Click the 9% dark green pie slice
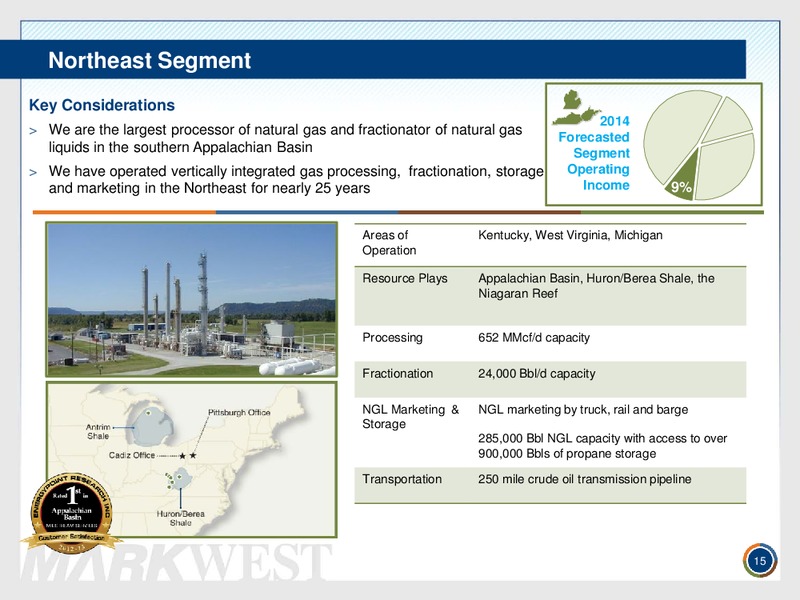Screen dimensions: 800x600 pos(681,178)
